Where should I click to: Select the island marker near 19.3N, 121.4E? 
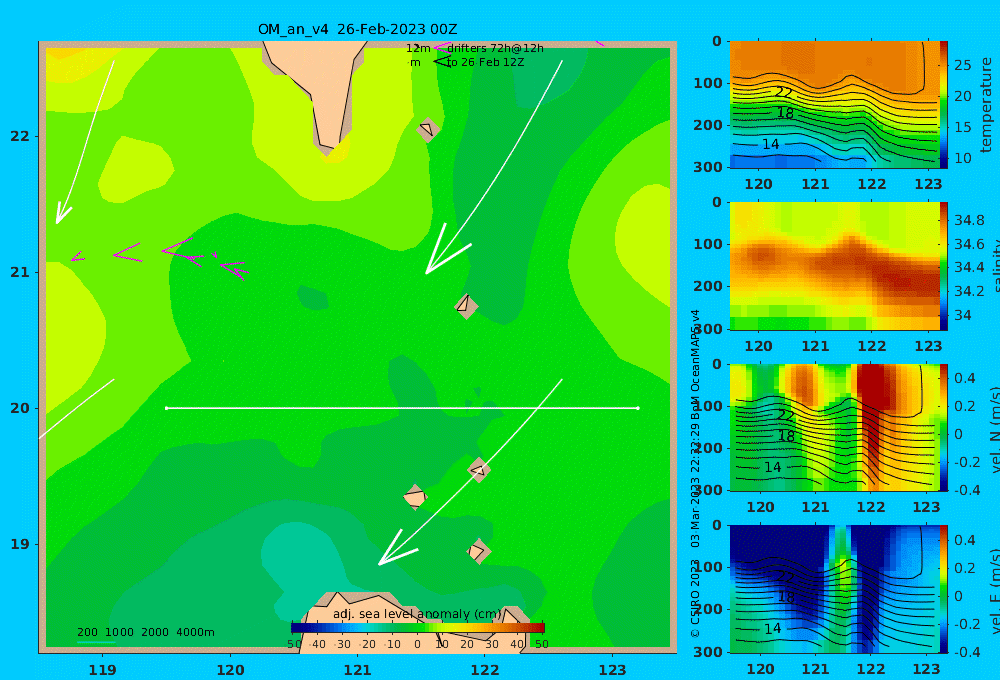(x=415, y=497)
